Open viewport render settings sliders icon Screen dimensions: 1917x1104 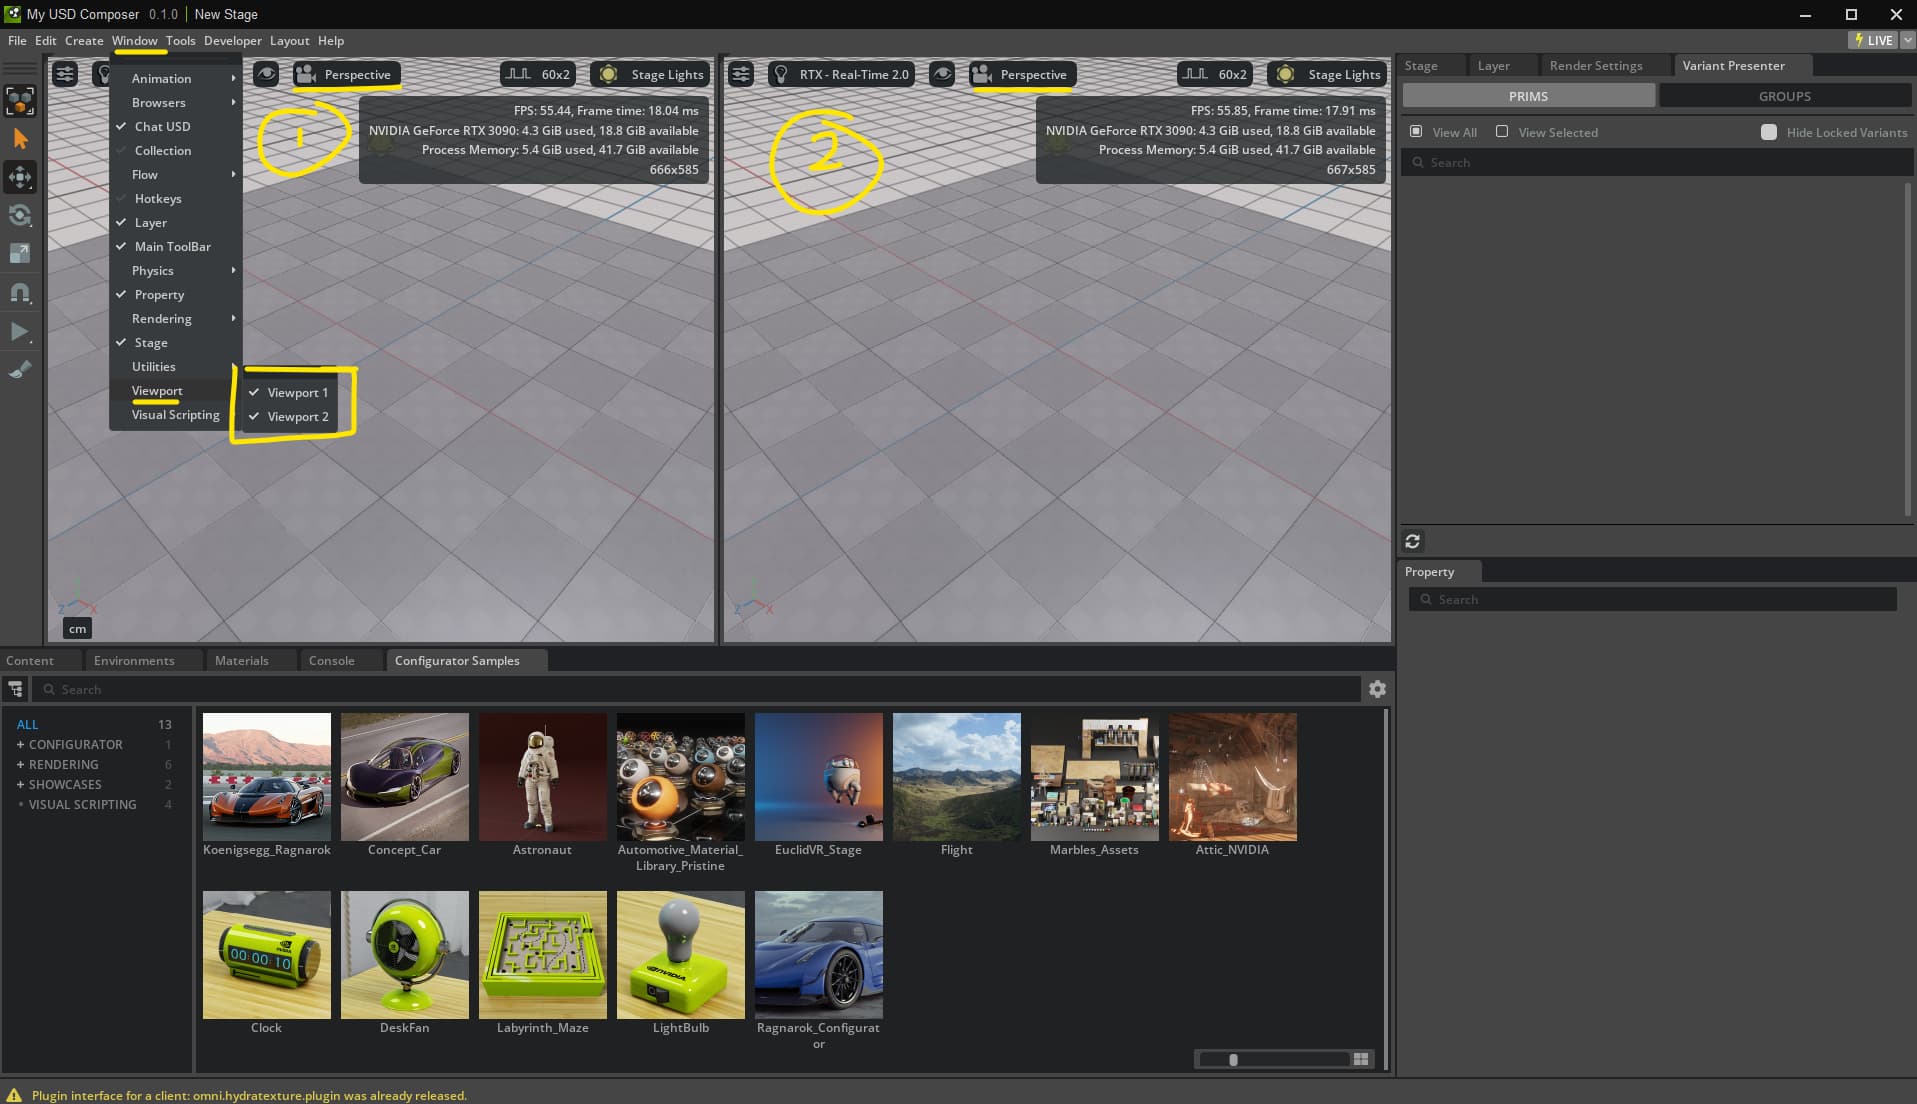(x=65, y=73)
